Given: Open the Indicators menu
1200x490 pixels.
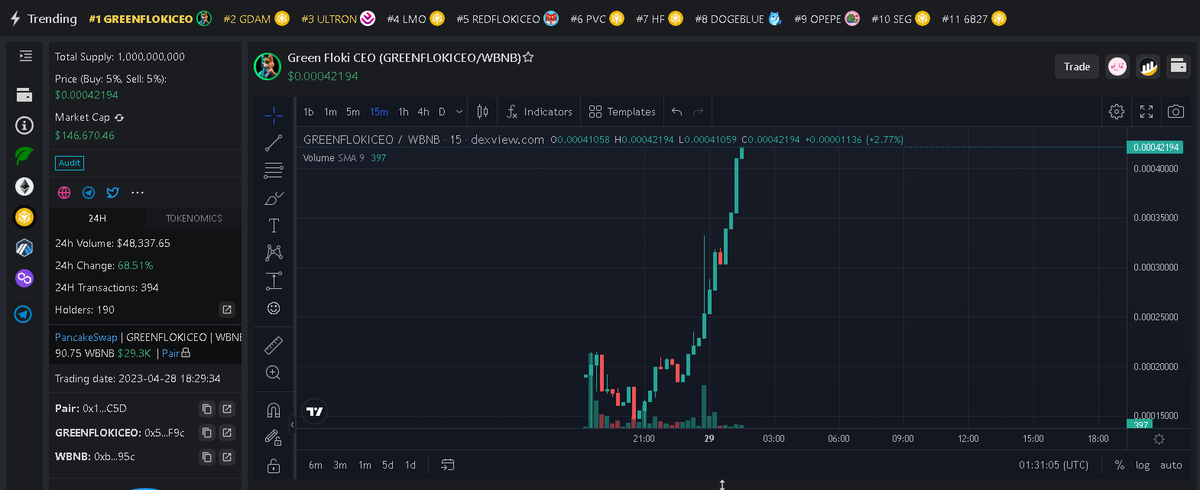Looking at the screenshot, I should point(539,112).
